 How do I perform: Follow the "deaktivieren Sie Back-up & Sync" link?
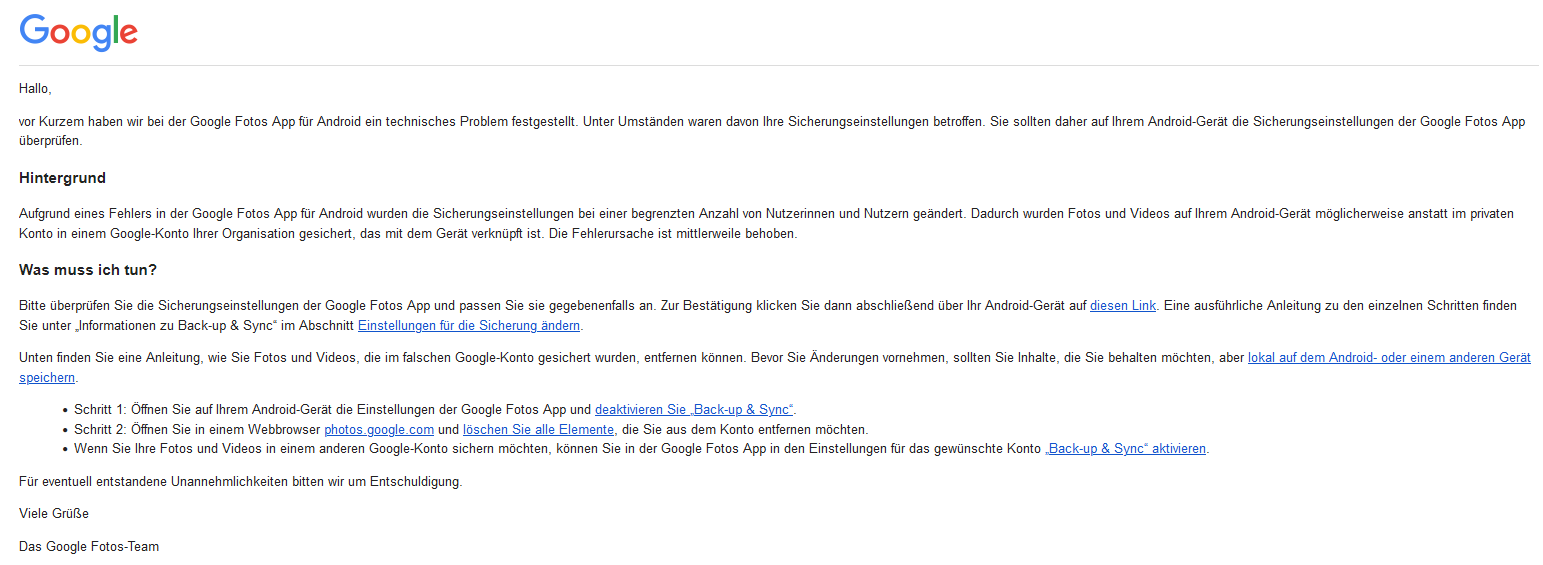(x=694, y=409)
